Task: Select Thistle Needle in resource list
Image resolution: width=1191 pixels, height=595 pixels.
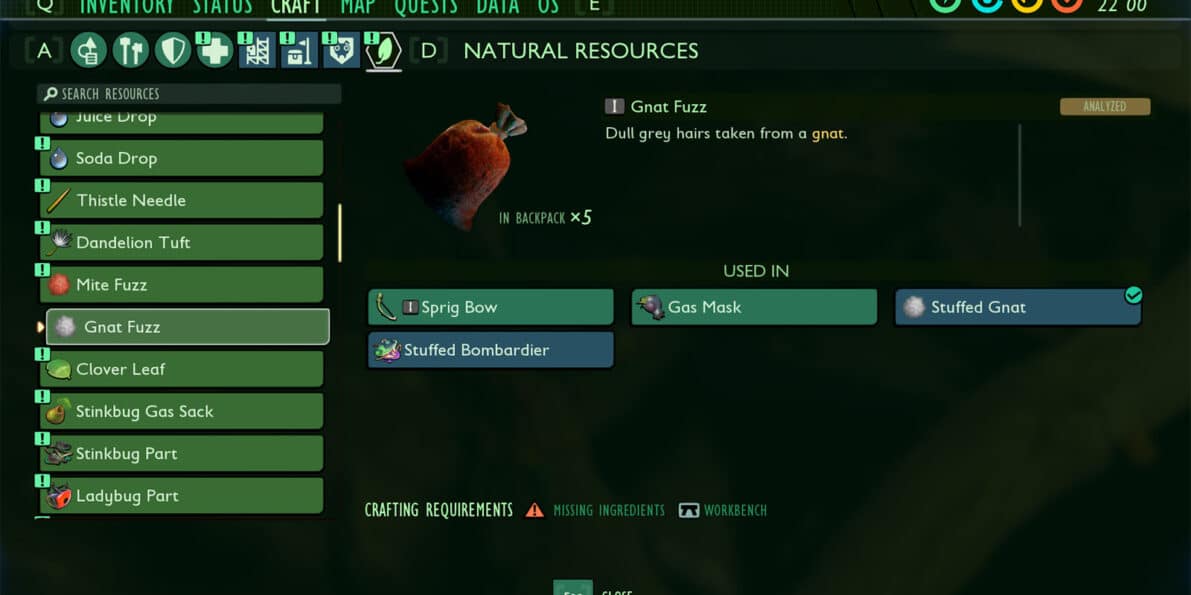Action: pos(182,201)
